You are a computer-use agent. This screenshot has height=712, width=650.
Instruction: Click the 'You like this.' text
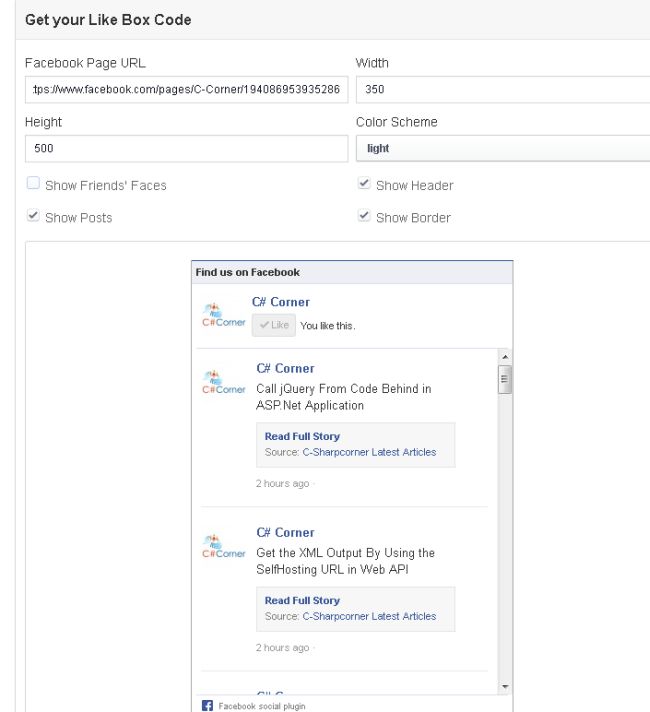pyautogui.click(x=327, y=326)
